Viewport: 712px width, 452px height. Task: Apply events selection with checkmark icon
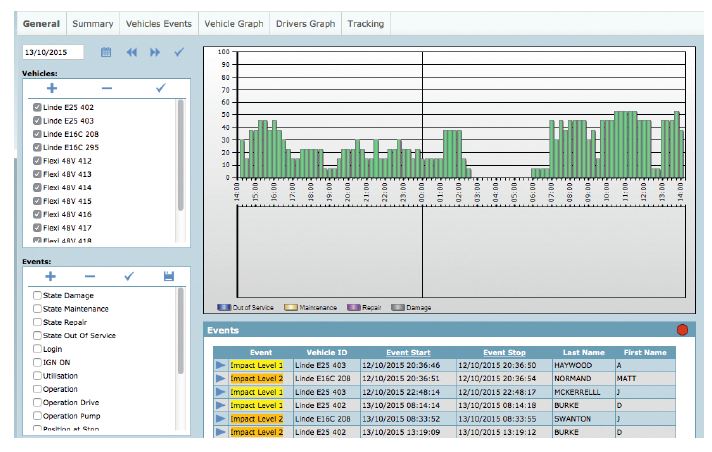point(129,276)
